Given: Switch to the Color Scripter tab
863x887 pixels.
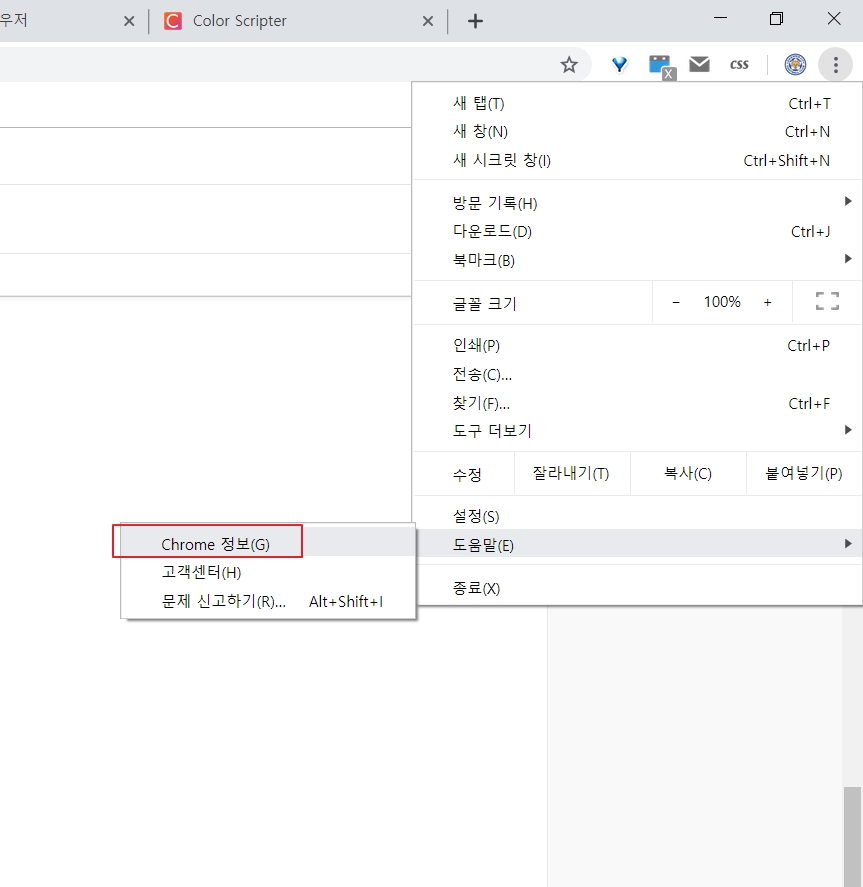Looking at the screenshot, I should click(x=297, y=21).
